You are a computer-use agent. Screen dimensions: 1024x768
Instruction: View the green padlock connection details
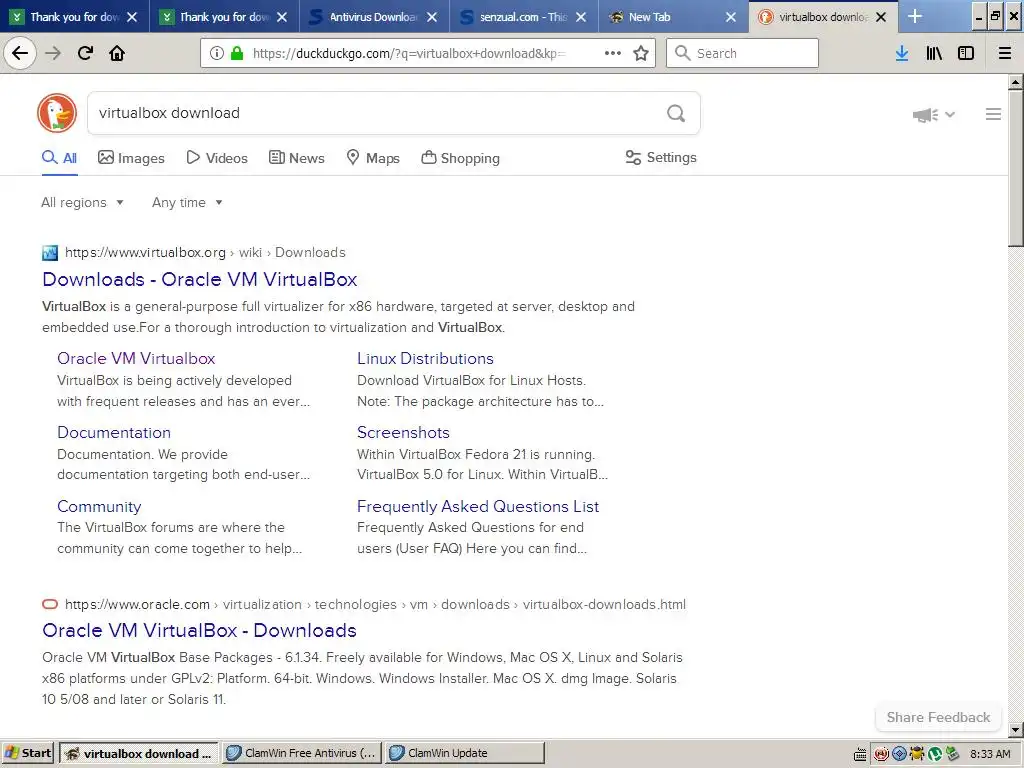point(237,53)
